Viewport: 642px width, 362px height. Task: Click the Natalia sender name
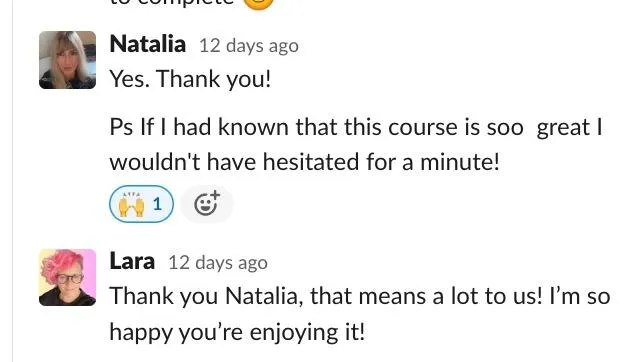(148, 44)
